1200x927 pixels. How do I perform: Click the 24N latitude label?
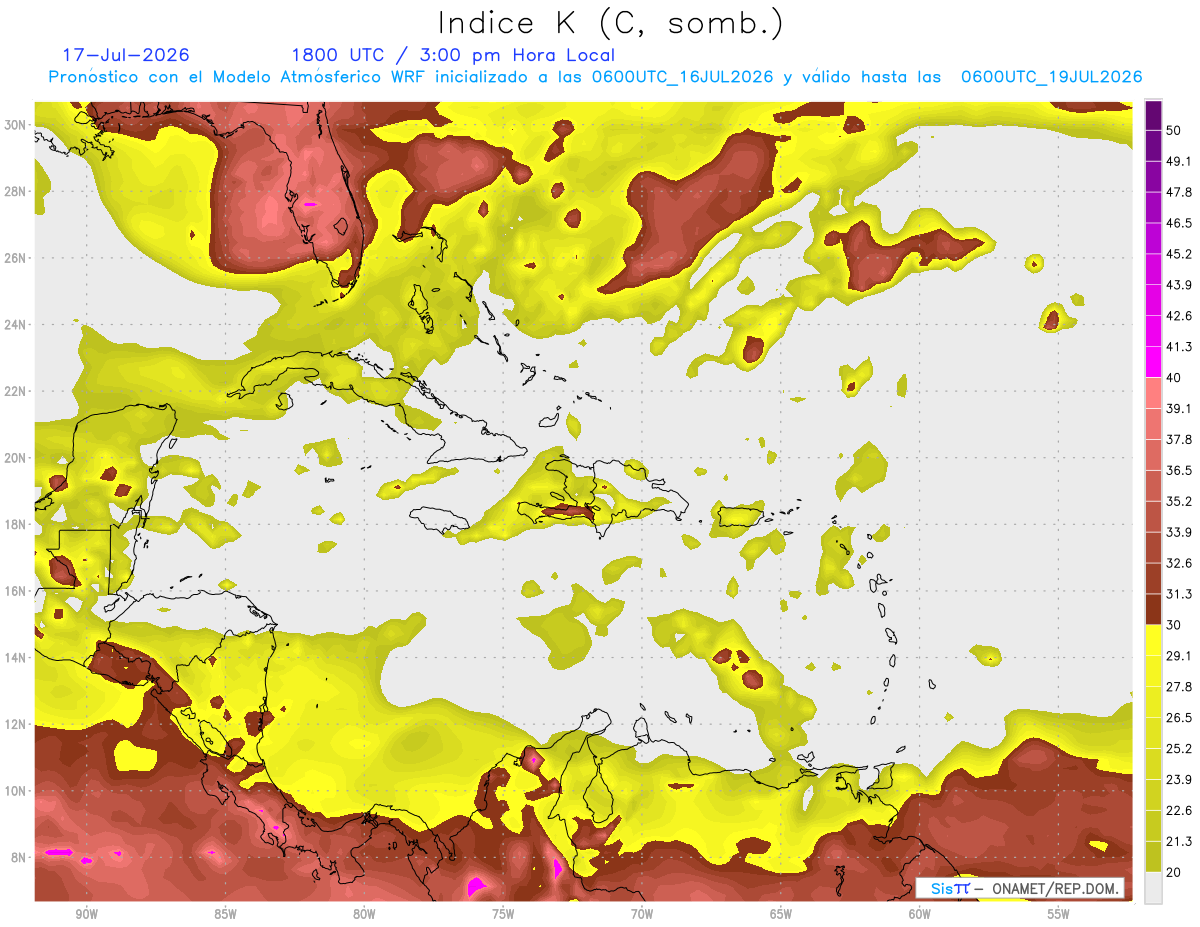pos(16,325)
